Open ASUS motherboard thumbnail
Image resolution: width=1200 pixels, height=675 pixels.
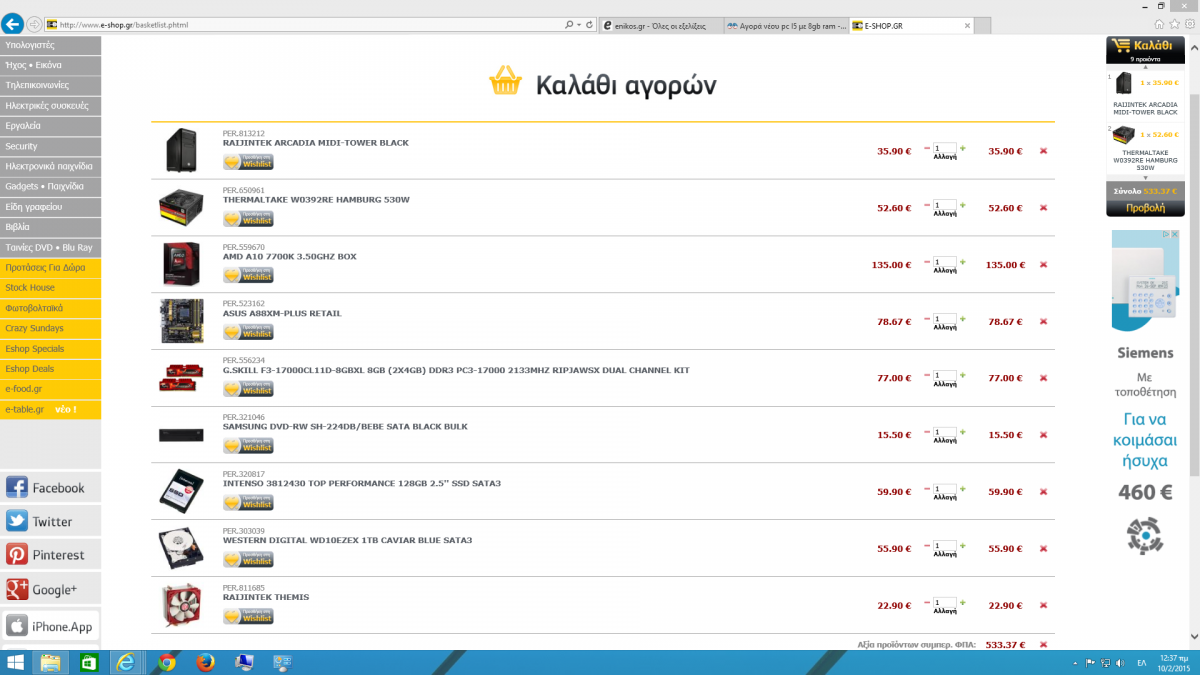[181, 322]
